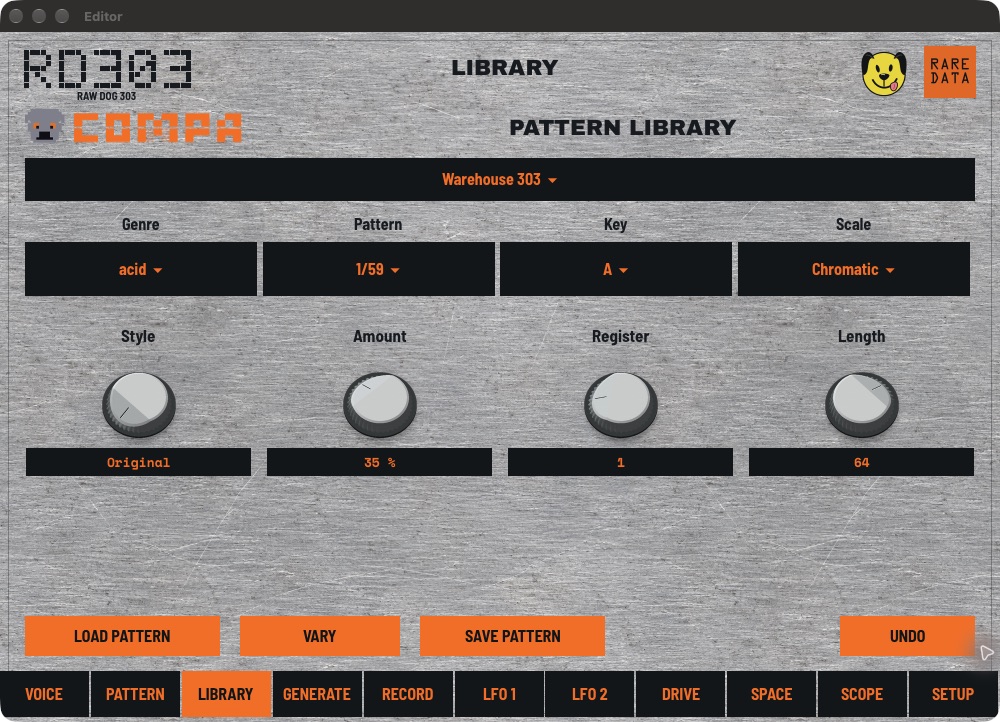Switch to the DRIVE tab
Screen dimensions: 1000x722
(680, 694)
